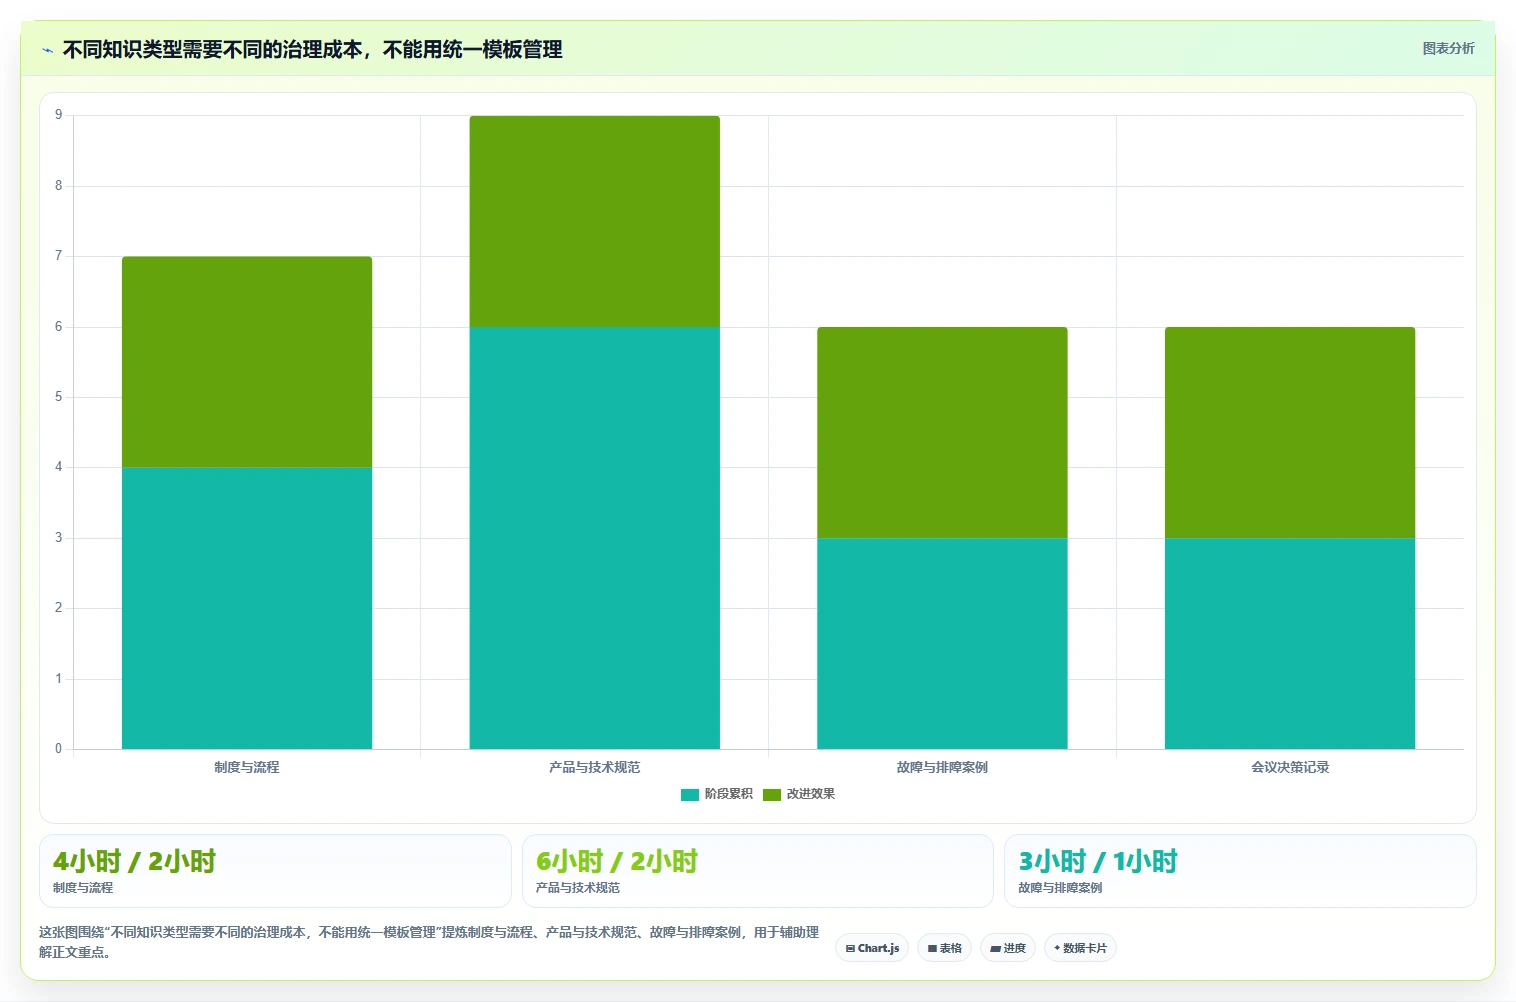The image size is (1516, 1002).
Task: Click the 产品与技术规范 x-axis label
Action: coord(595,767)
